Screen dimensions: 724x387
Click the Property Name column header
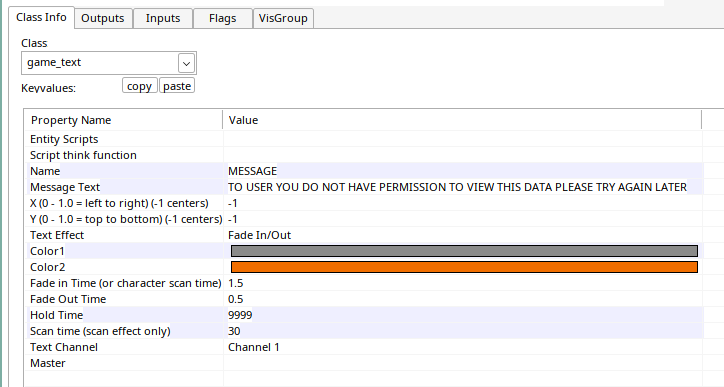pos(124,120)
